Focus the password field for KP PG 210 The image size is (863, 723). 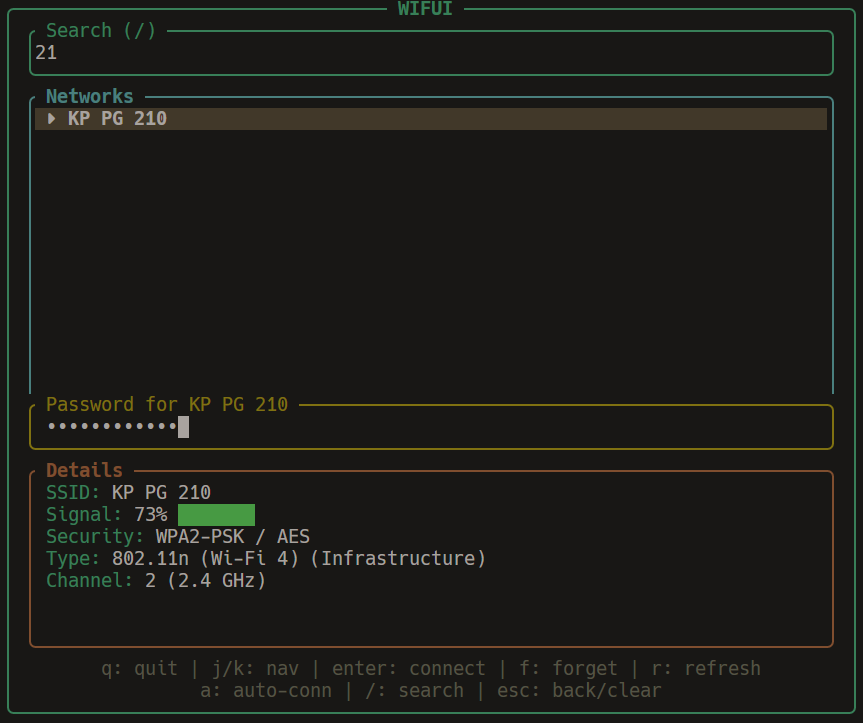tap(430, 428)
